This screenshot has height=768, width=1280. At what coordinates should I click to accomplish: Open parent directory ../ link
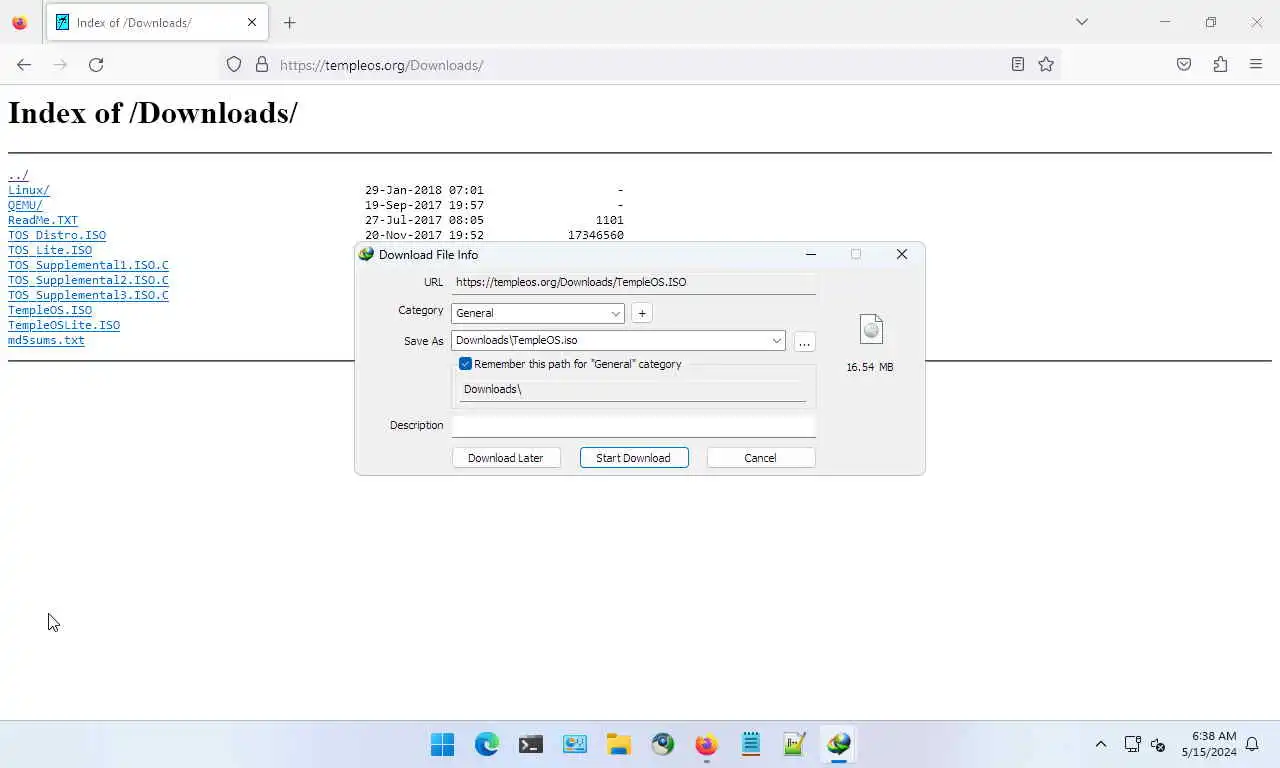[18, 175]
